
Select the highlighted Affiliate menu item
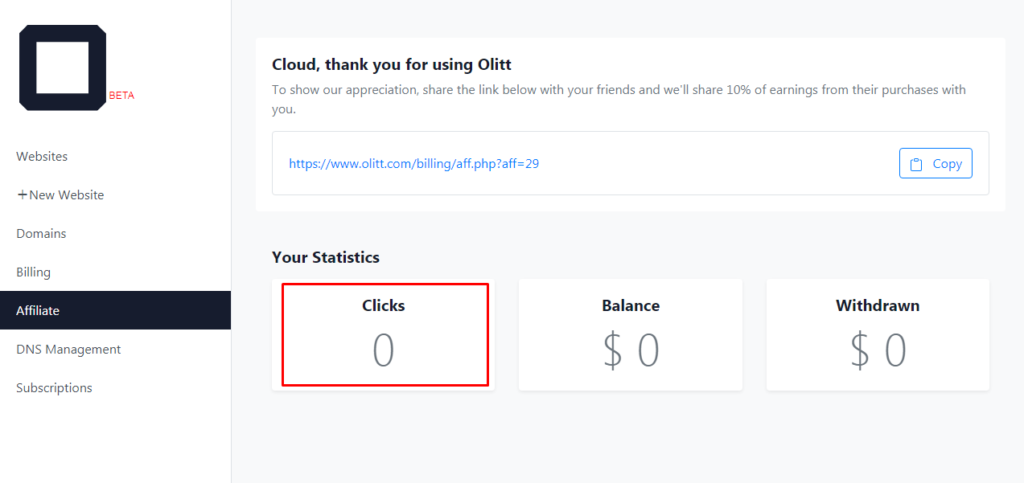tap(38, 310)
